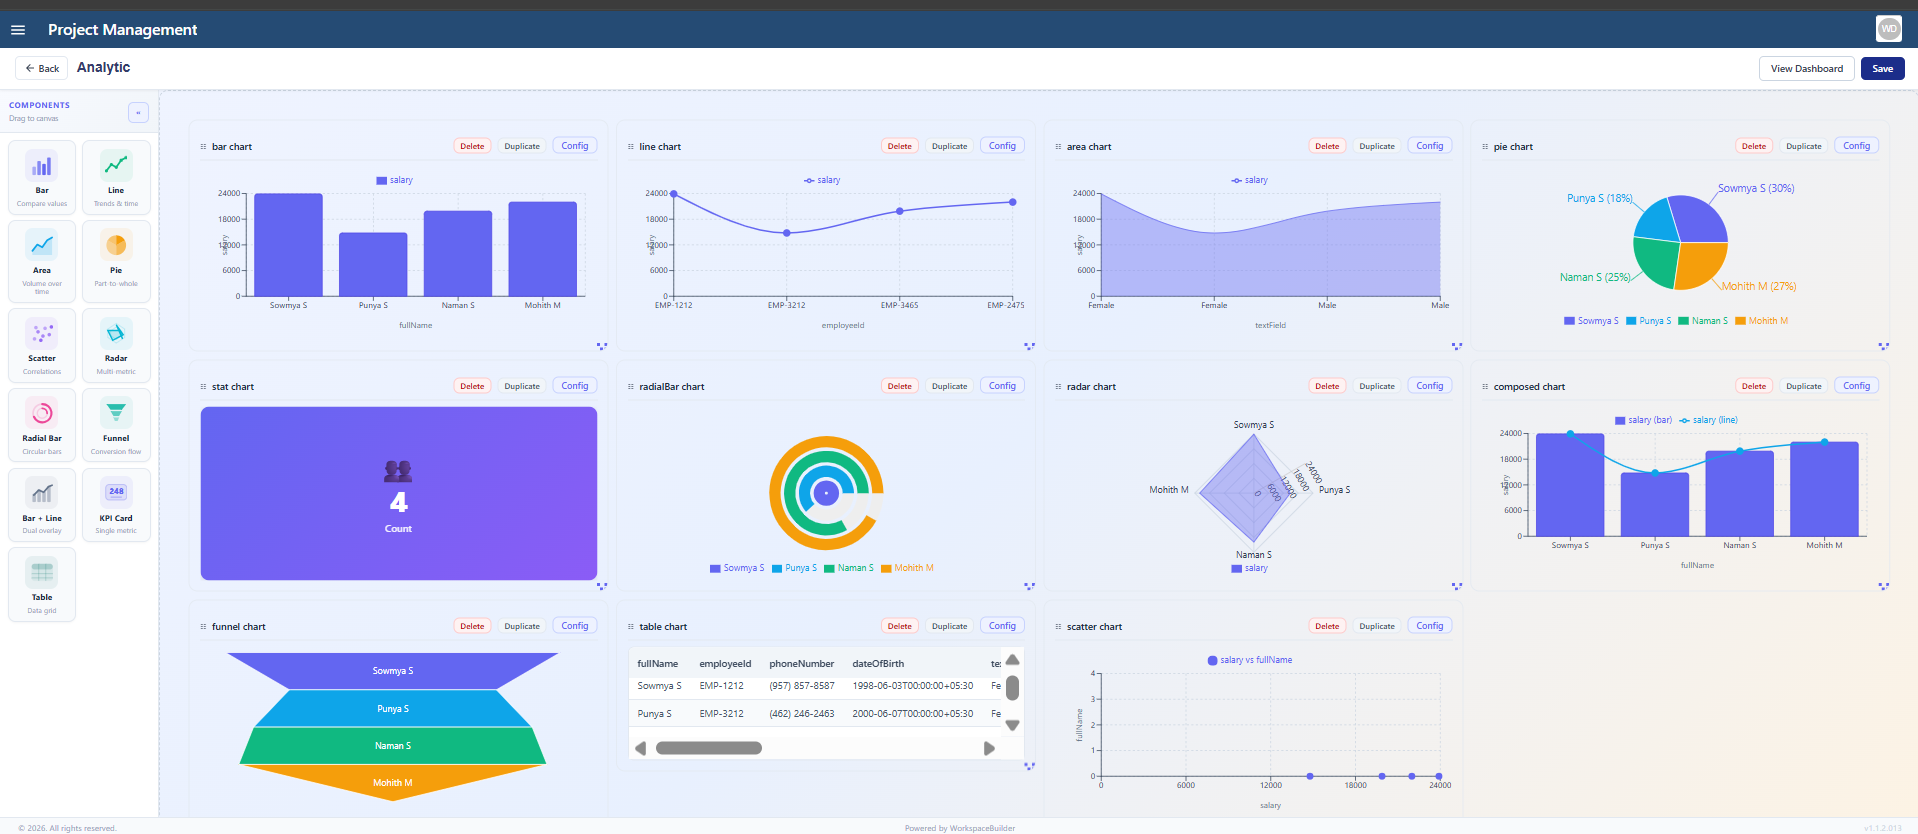Screen dimensions: 1918x834
Task: Open Config for the pie chart
Action: pos(1856,146)
